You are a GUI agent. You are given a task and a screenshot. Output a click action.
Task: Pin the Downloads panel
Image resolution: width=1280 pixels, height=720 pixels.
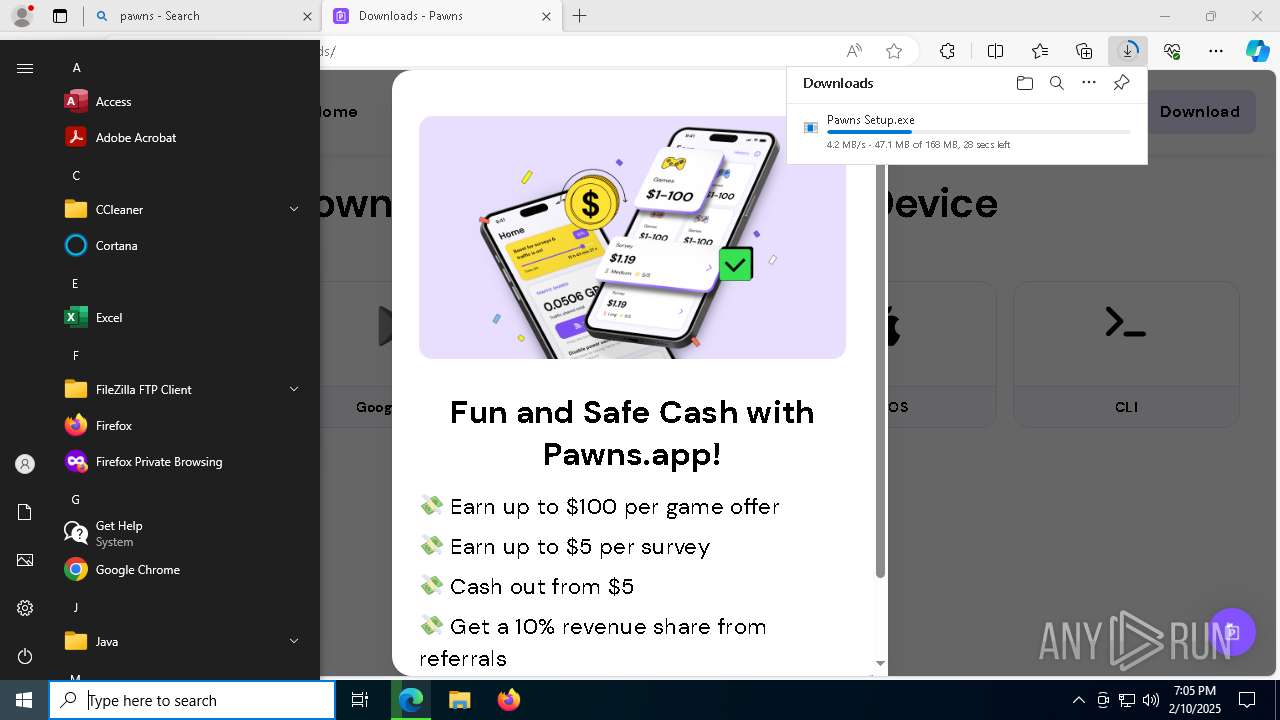click(x=1121, y=83)
